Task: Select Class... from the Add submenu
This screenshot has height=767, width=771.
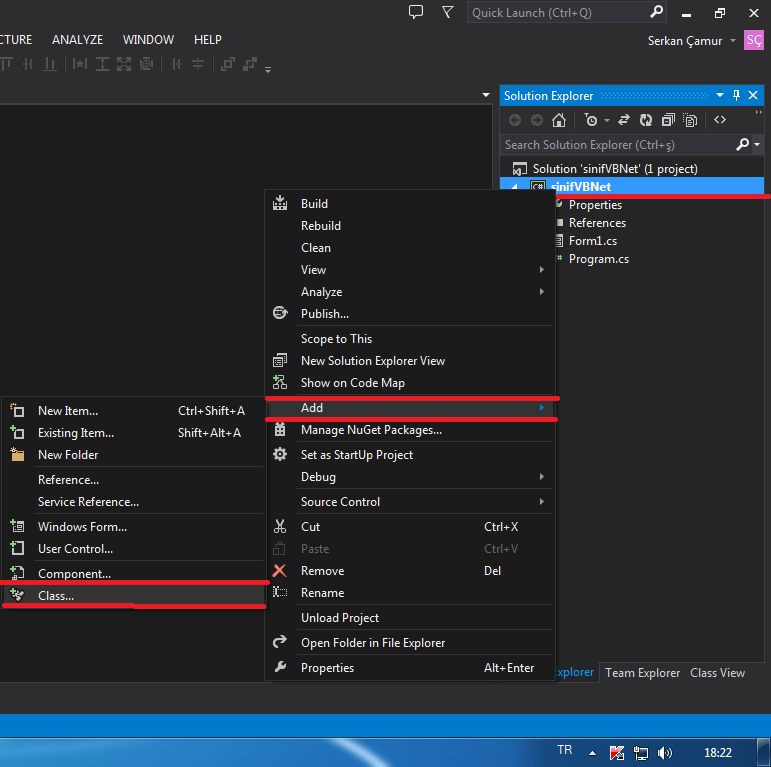Action: (134, 595)
